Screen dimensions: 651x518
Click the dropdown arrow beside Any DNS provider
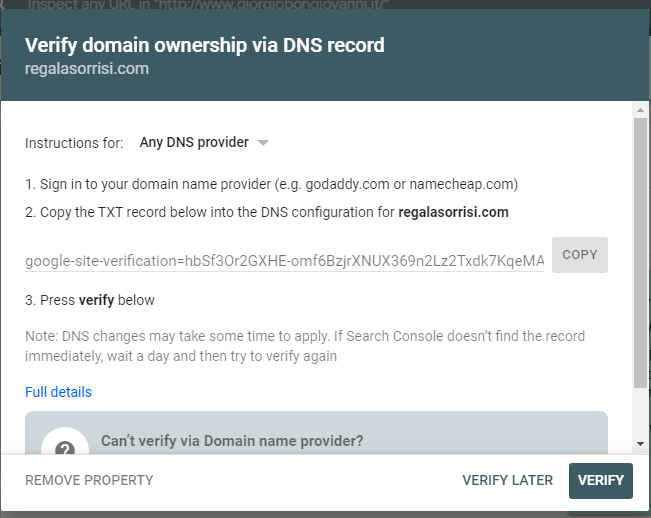[263, 143]
